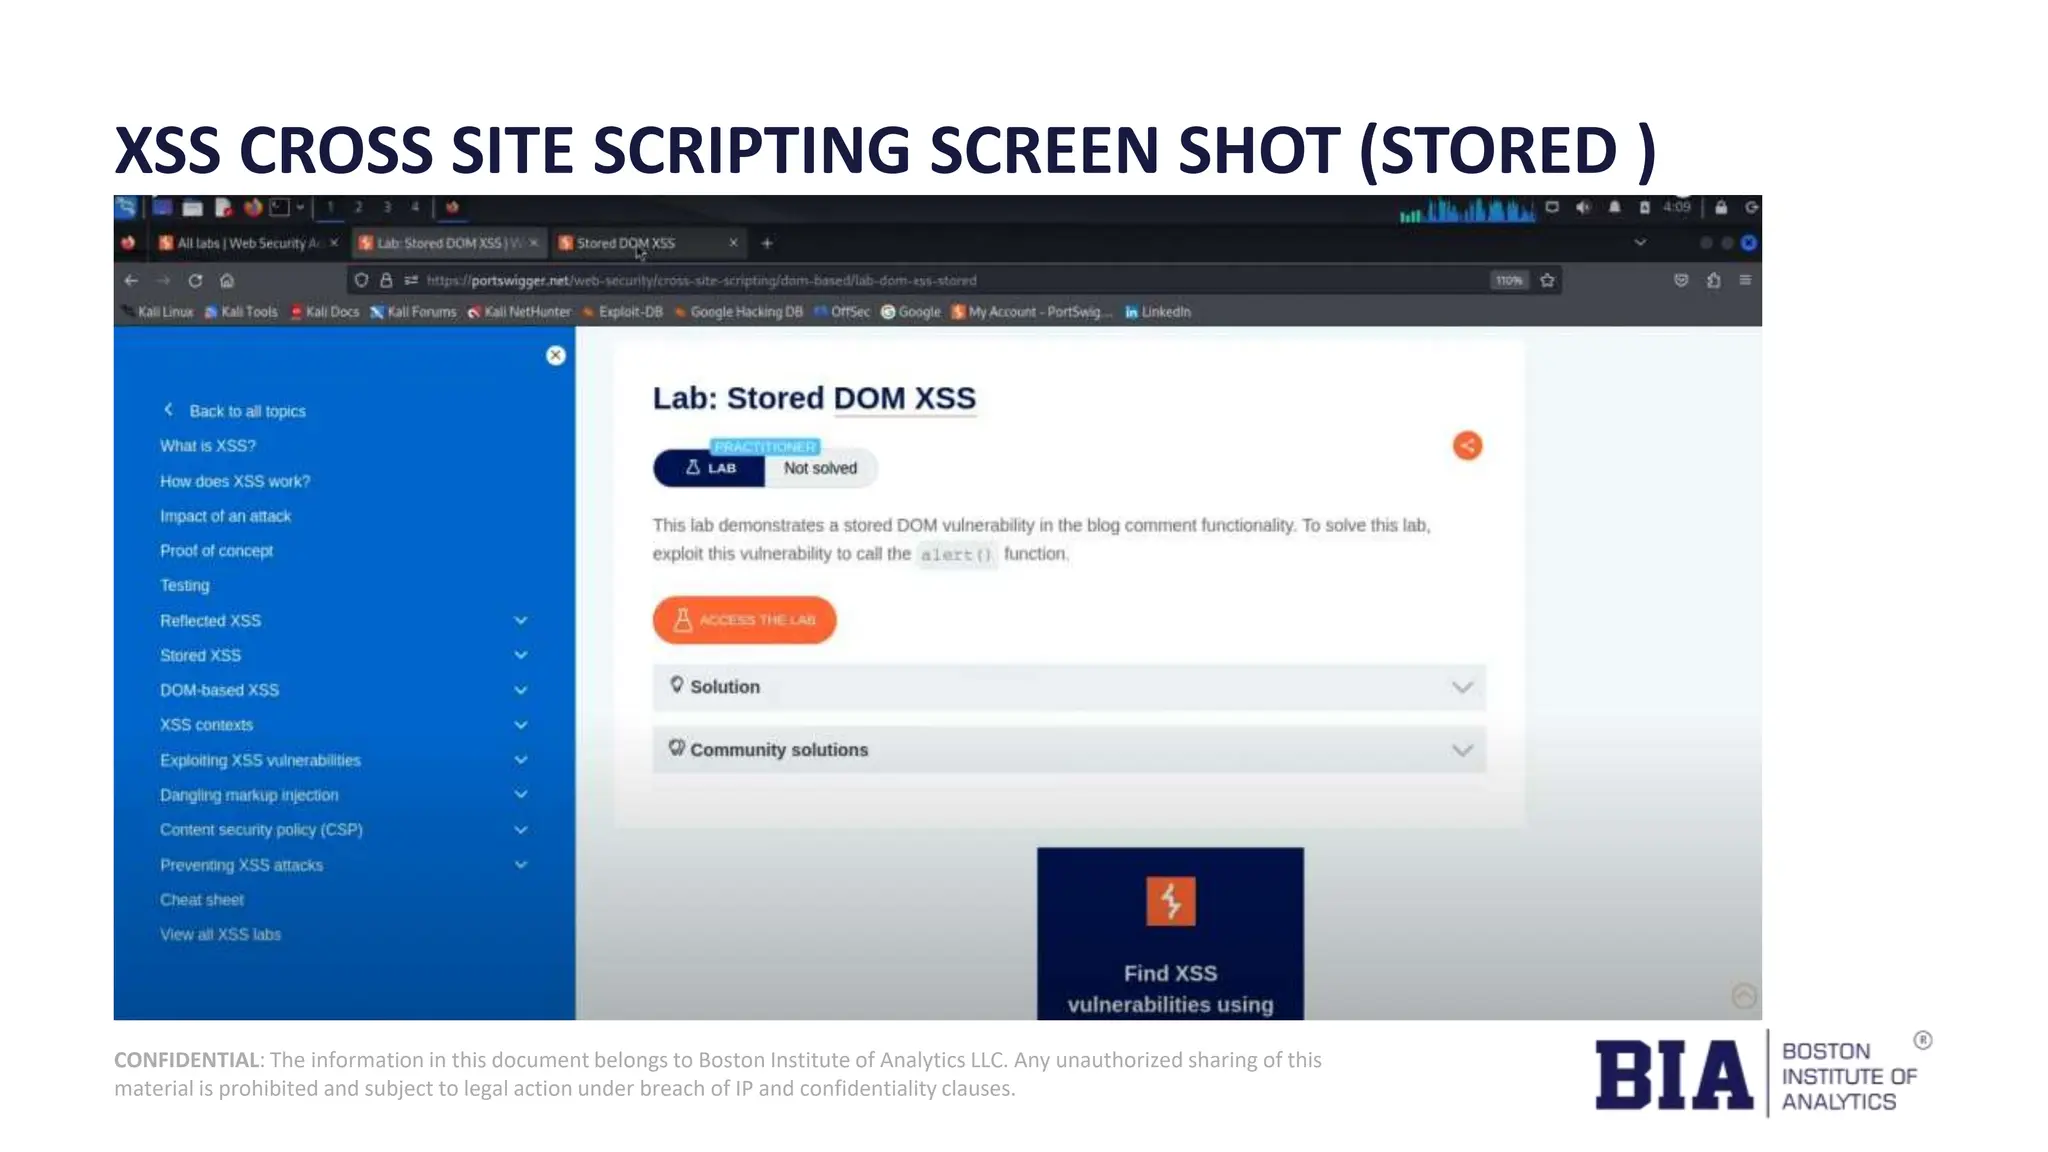Click the ACCESS THE LAB button
The height and width of the screenshot is (1152, 2048).
coord(744,620)
